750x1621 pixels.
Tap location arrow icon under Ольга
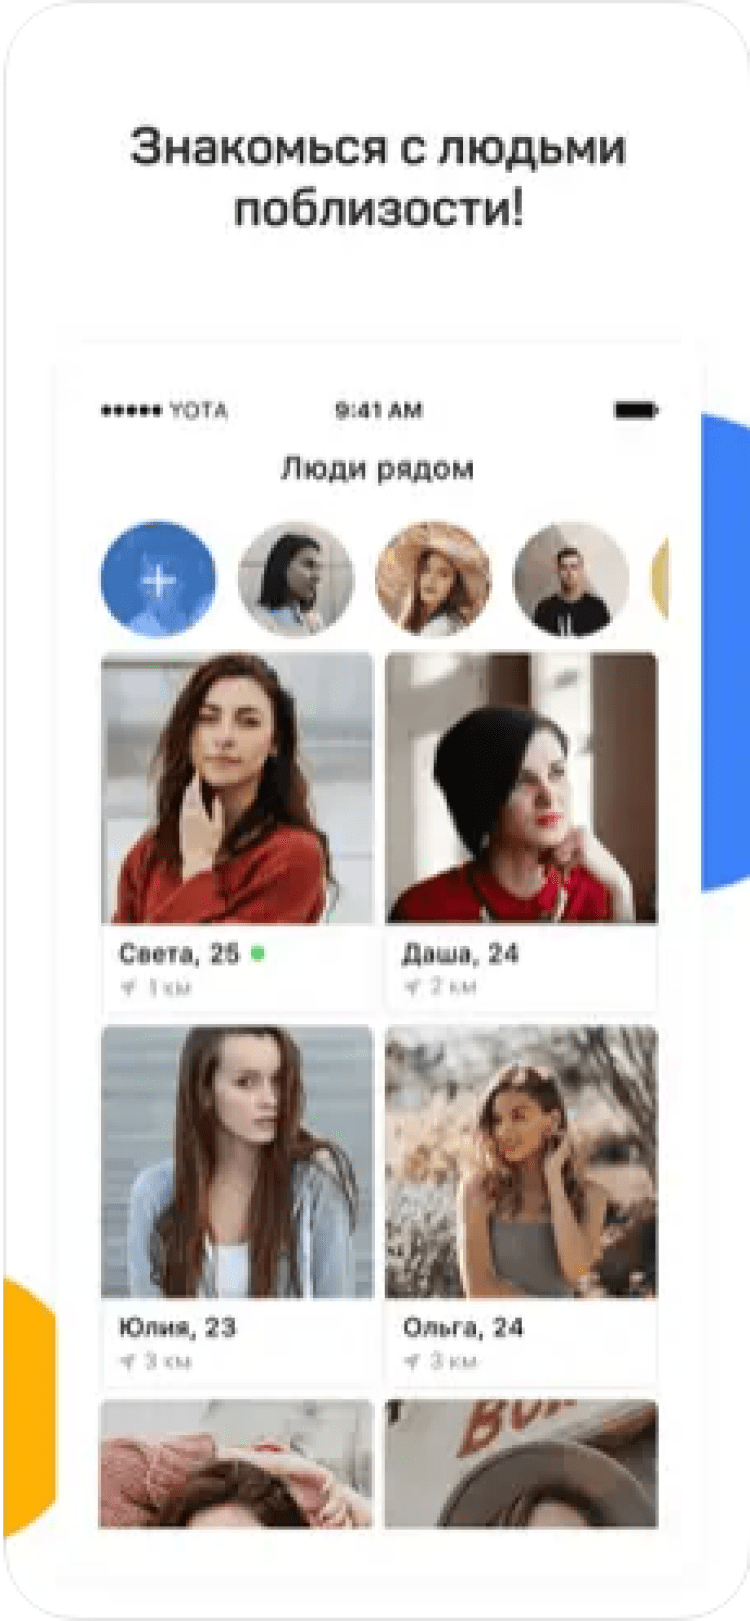(411, 1361)
